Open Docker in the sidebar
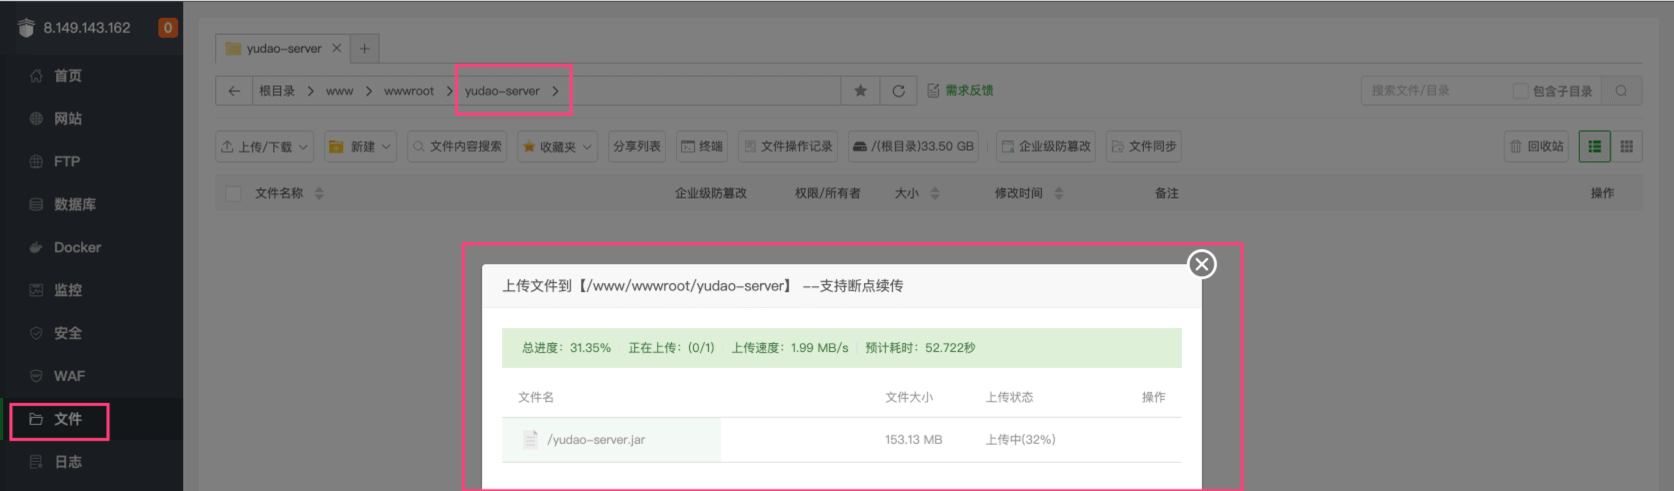Viewport: 1674px width, 491px height. click(77, 247)
